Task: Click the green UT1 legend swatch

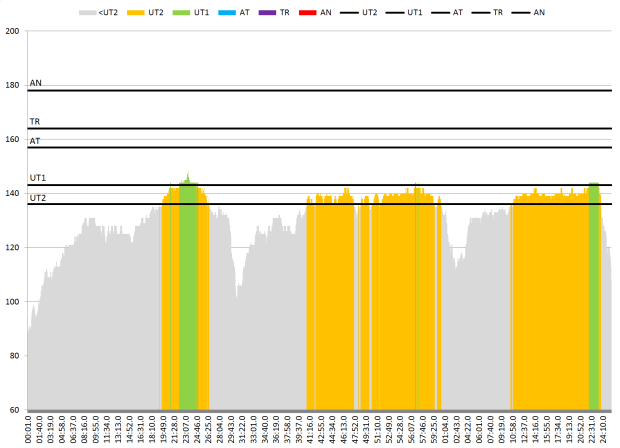Action: click(x=182, y=12)
